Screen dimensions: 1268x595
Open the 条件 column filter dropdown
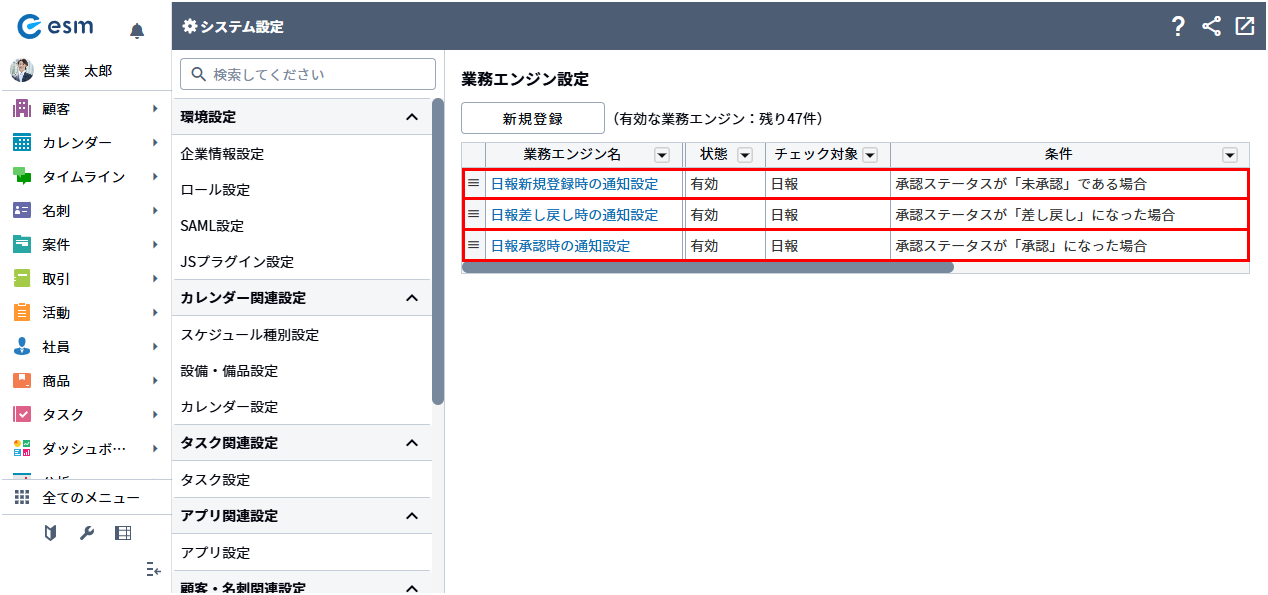point(1229,155)
